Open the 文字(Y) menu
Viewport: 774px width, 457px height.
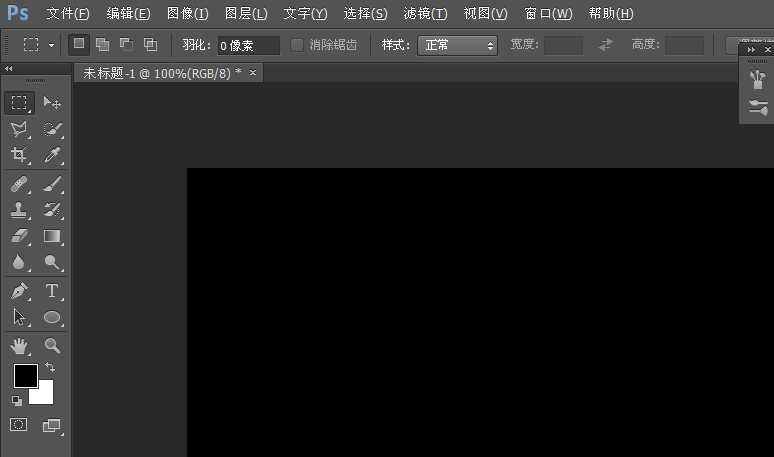click(305, 14)
